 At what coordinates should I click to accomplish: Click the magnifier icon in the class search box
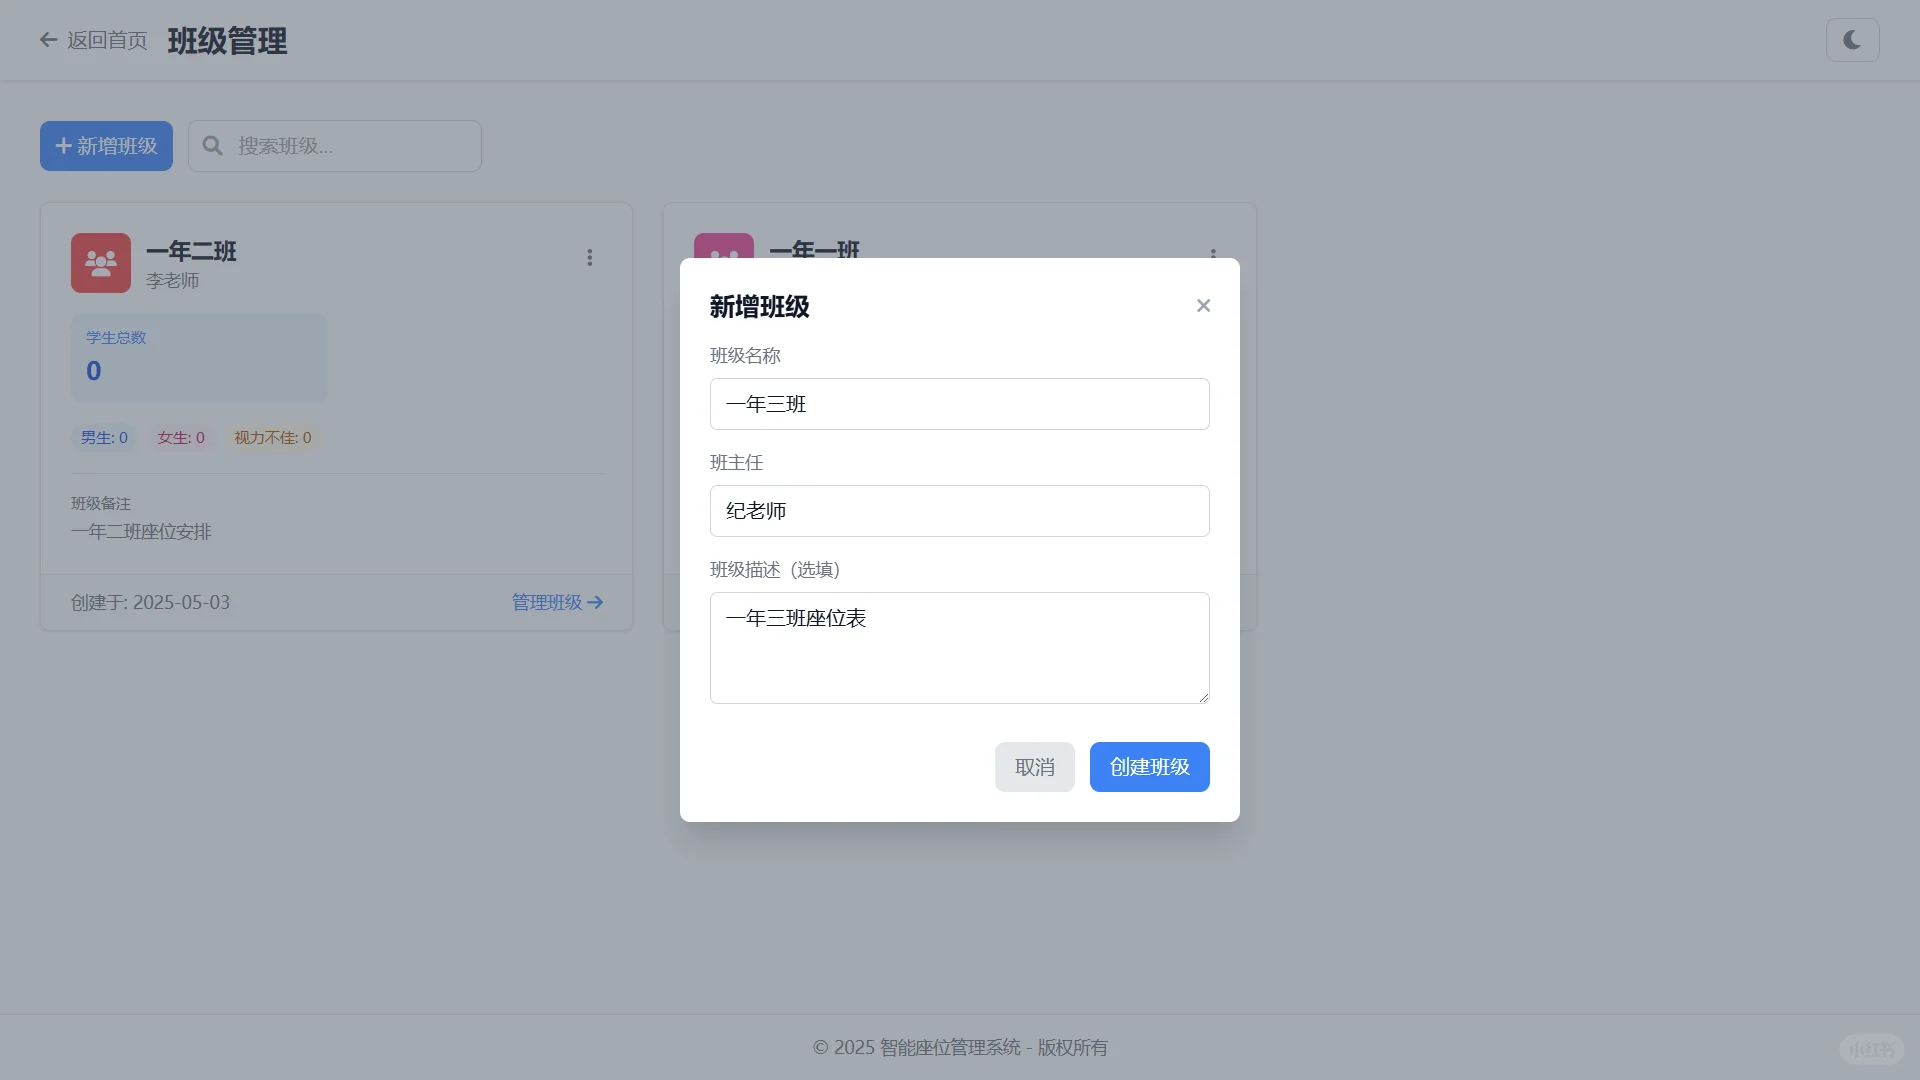pyautogui.click(x=212, y=146)
